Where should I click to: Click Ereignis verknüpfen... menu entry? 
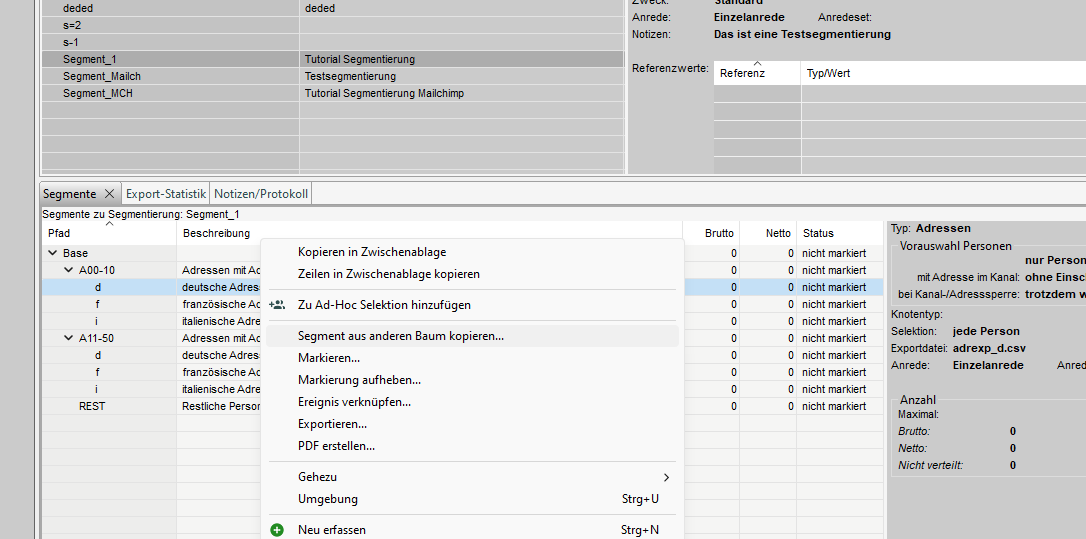click(x=354, y=402)
